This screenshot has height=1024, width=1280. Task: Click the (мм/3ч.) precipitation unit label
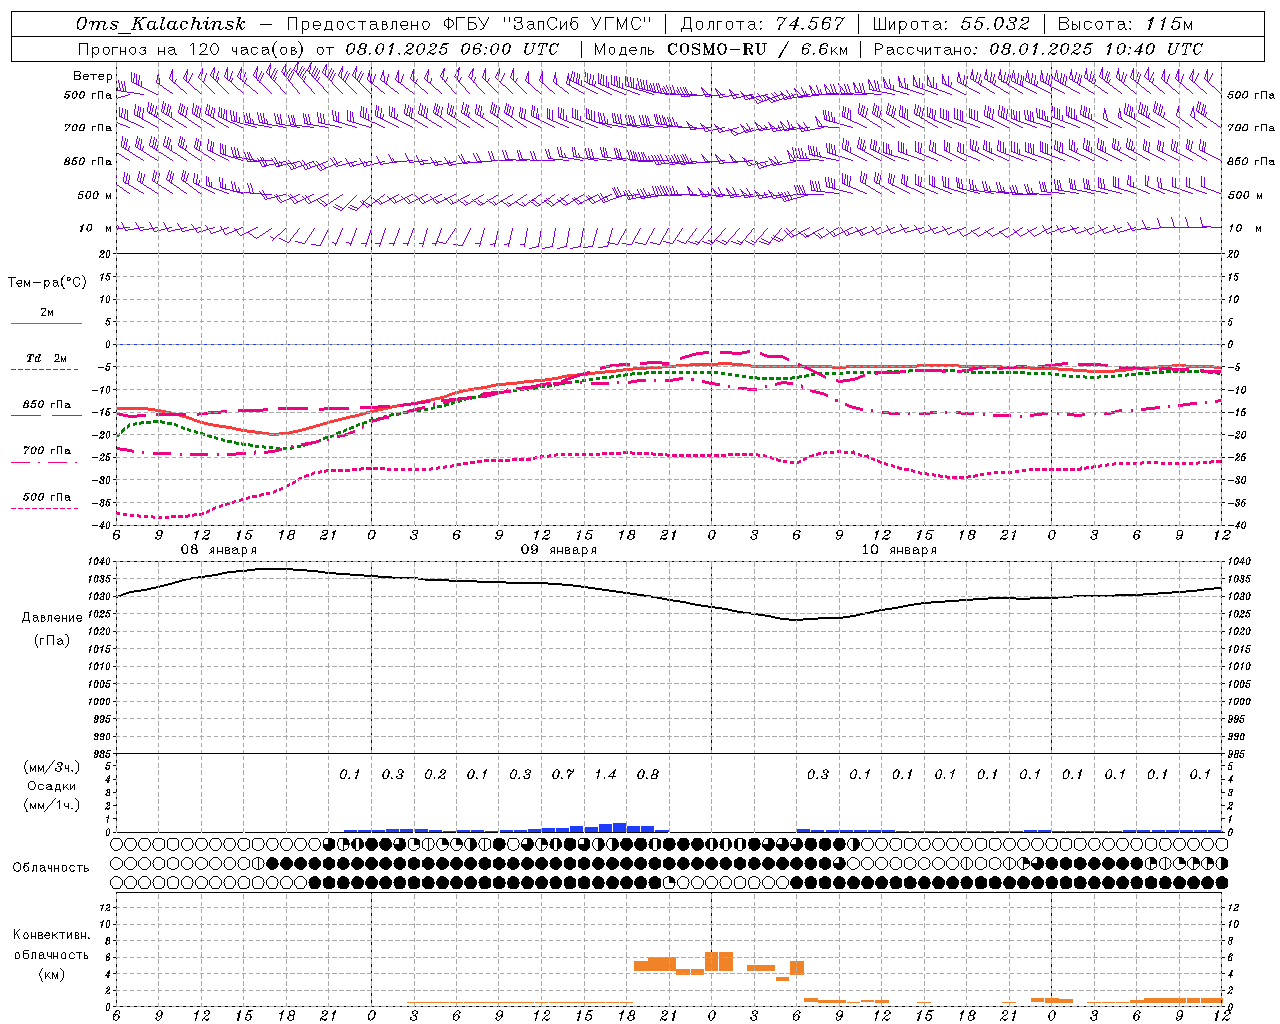coord(52,767)
